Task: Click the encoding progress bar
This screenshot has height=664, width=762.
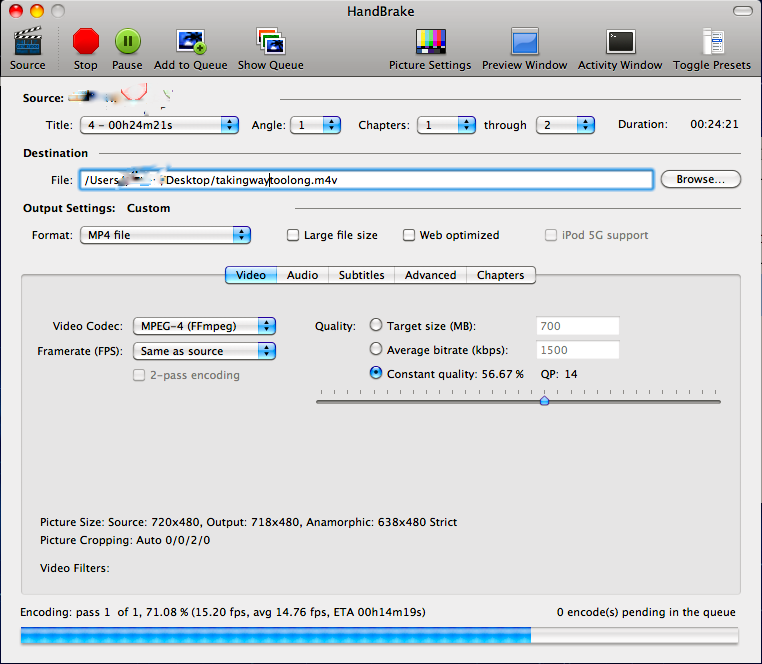Action: (379, 635)
